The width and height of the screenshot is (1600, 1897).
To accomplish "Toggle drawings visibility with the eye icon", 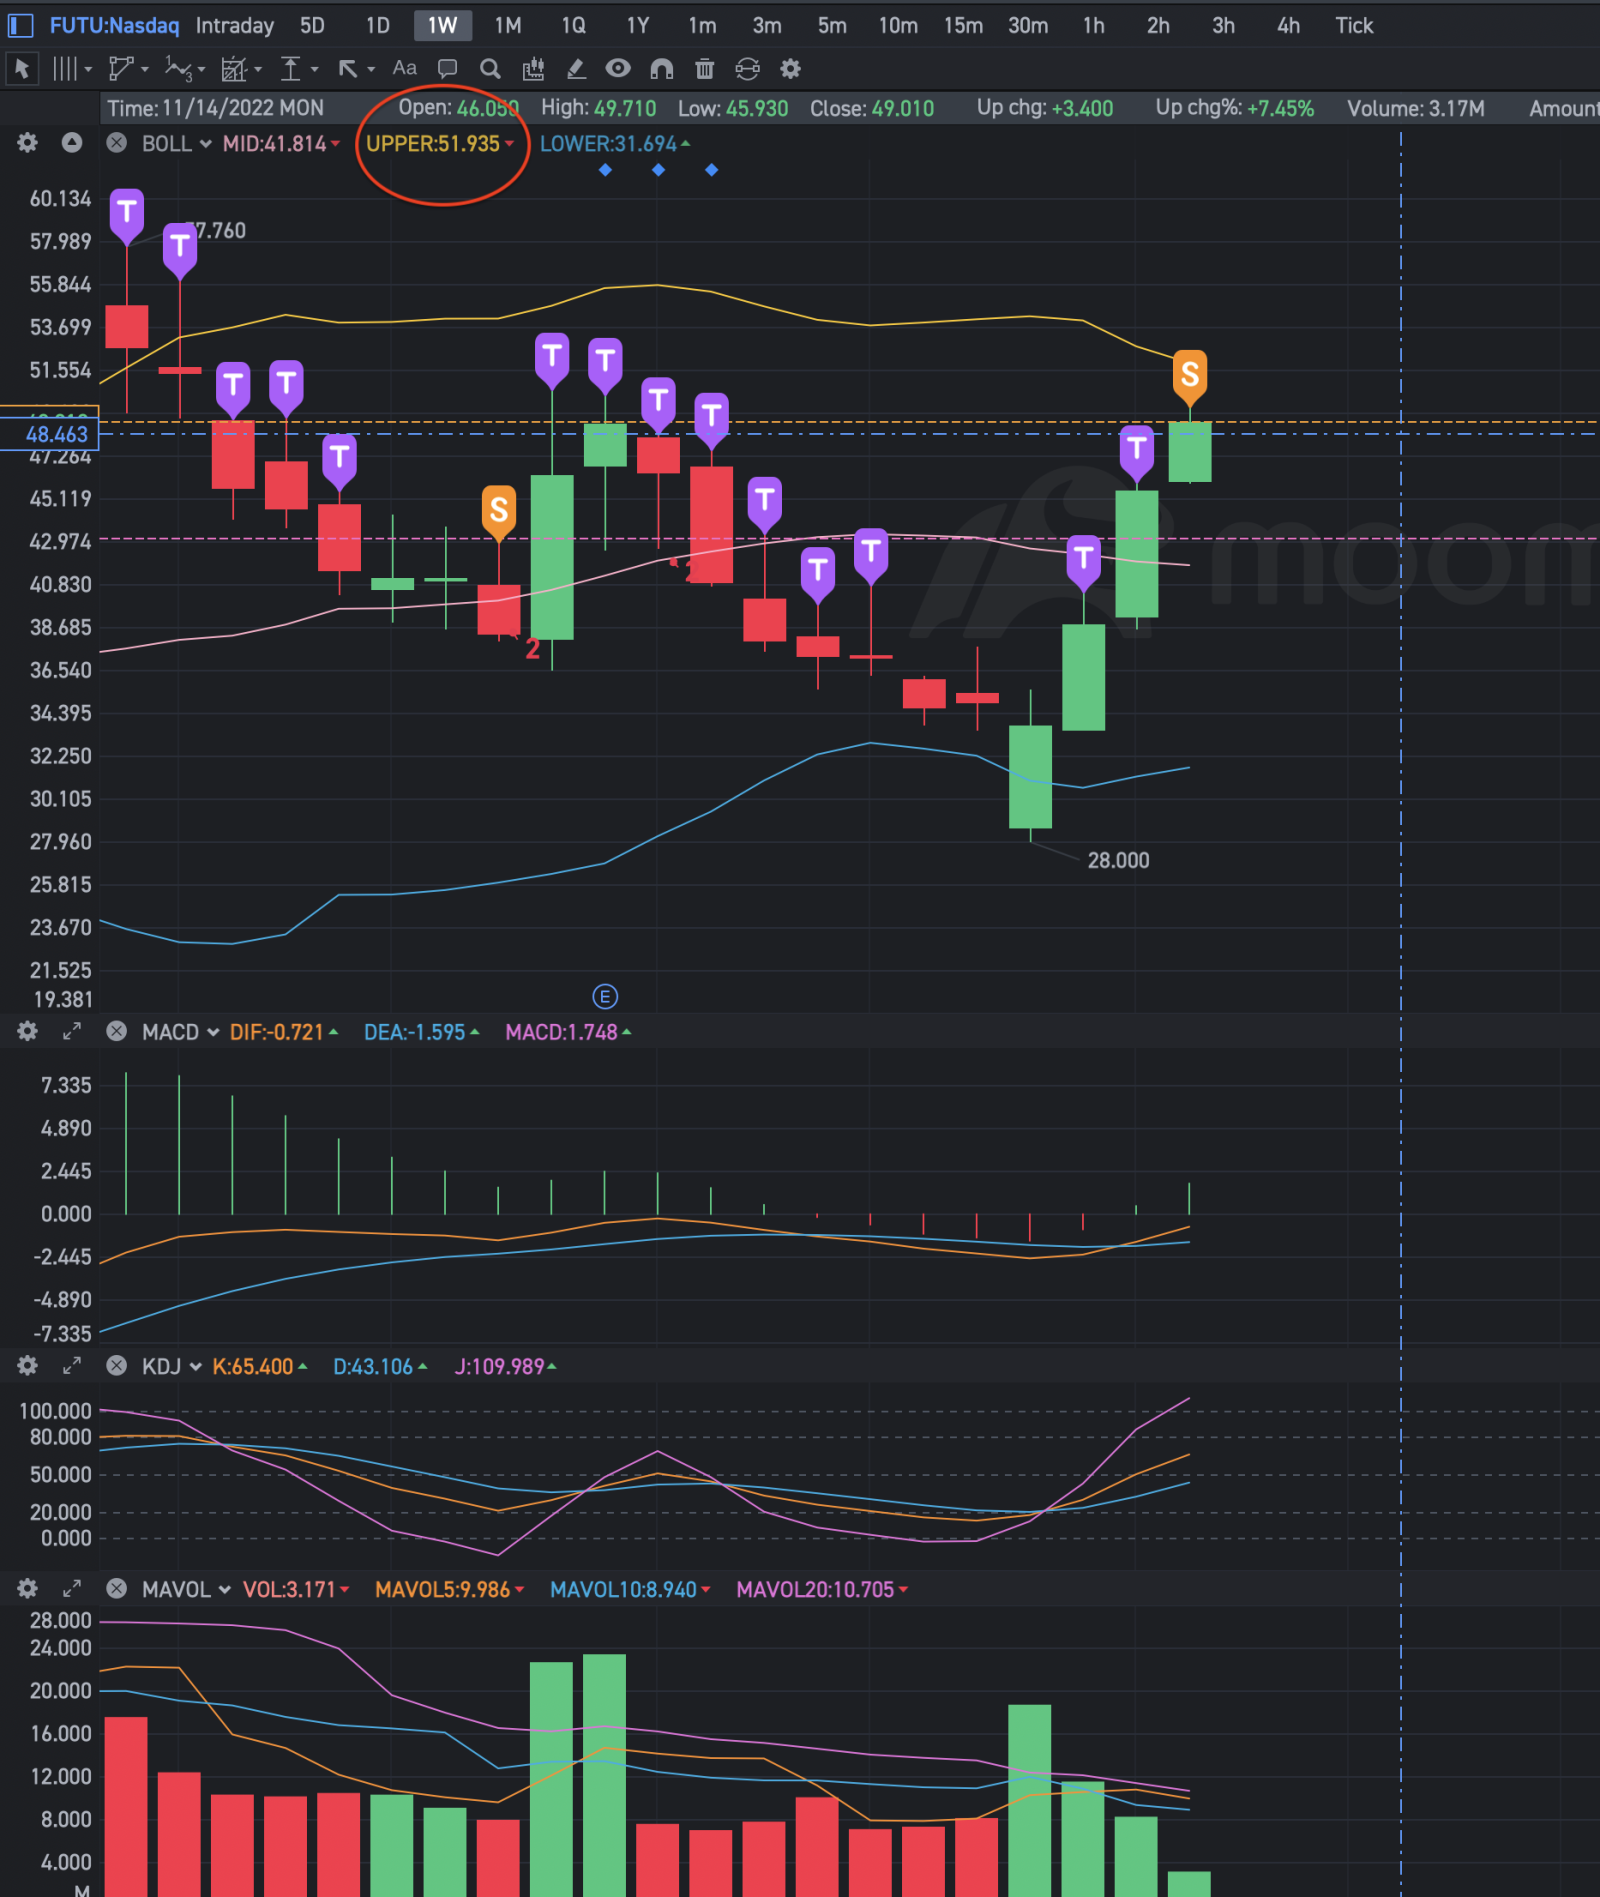I will coord(618,68).
